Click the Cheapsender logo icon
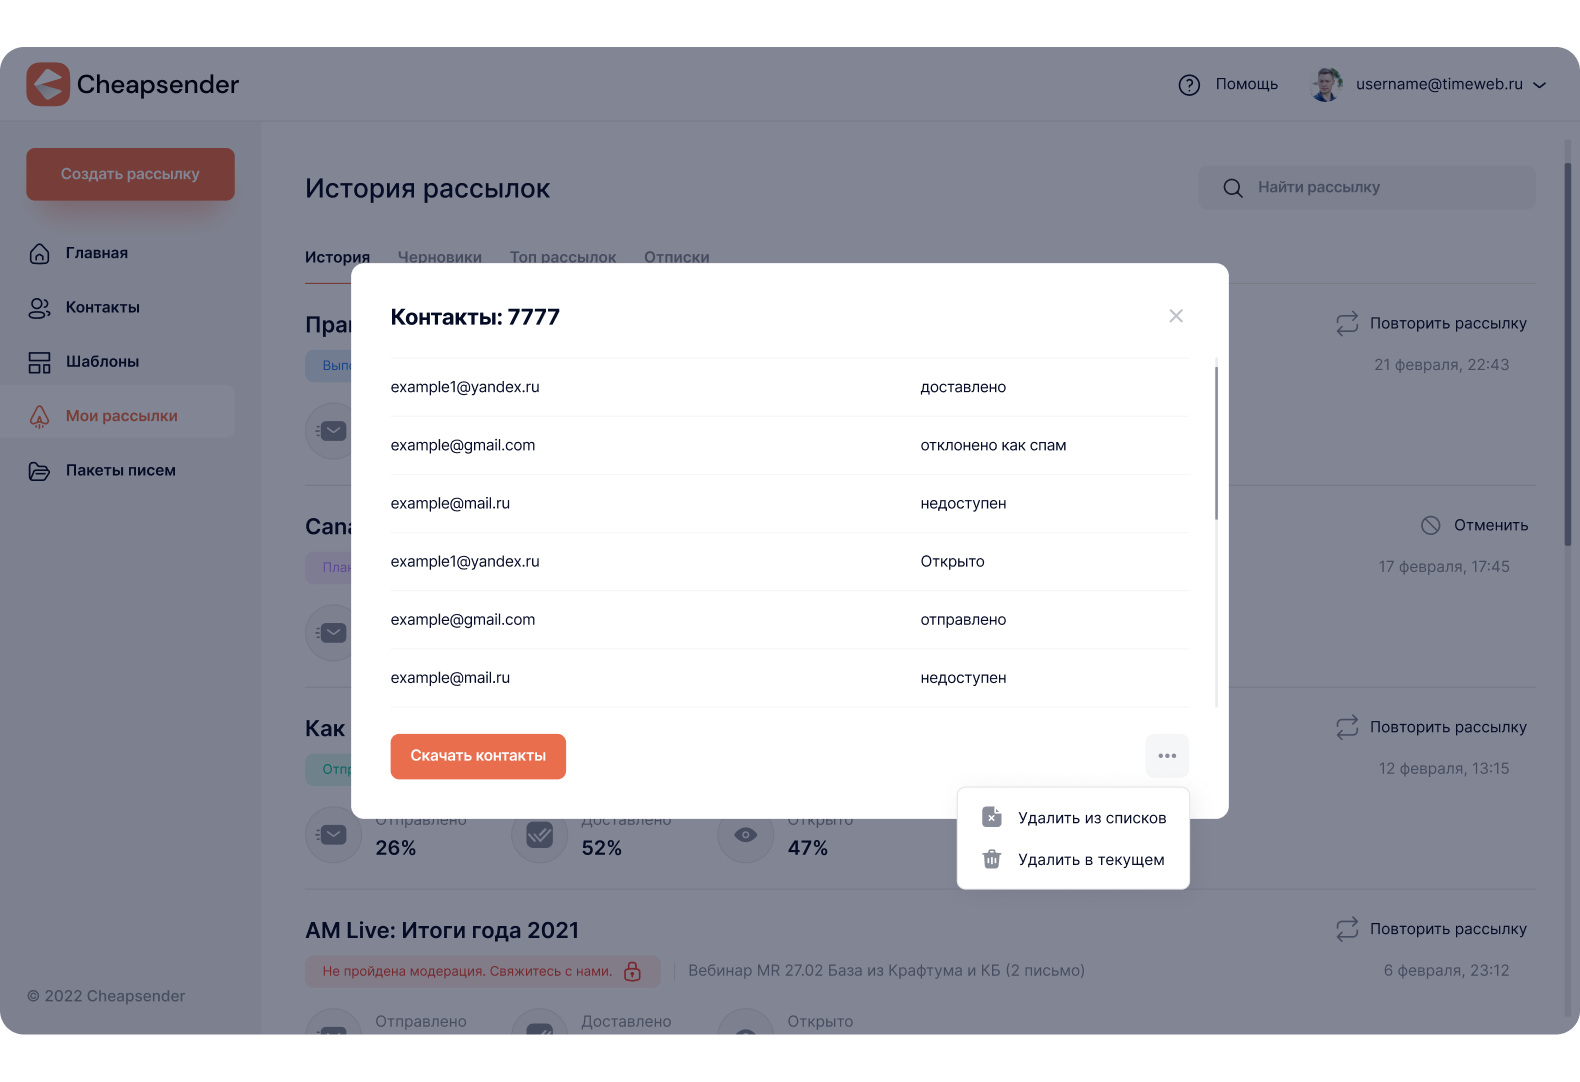 click(x=48, y=84)
